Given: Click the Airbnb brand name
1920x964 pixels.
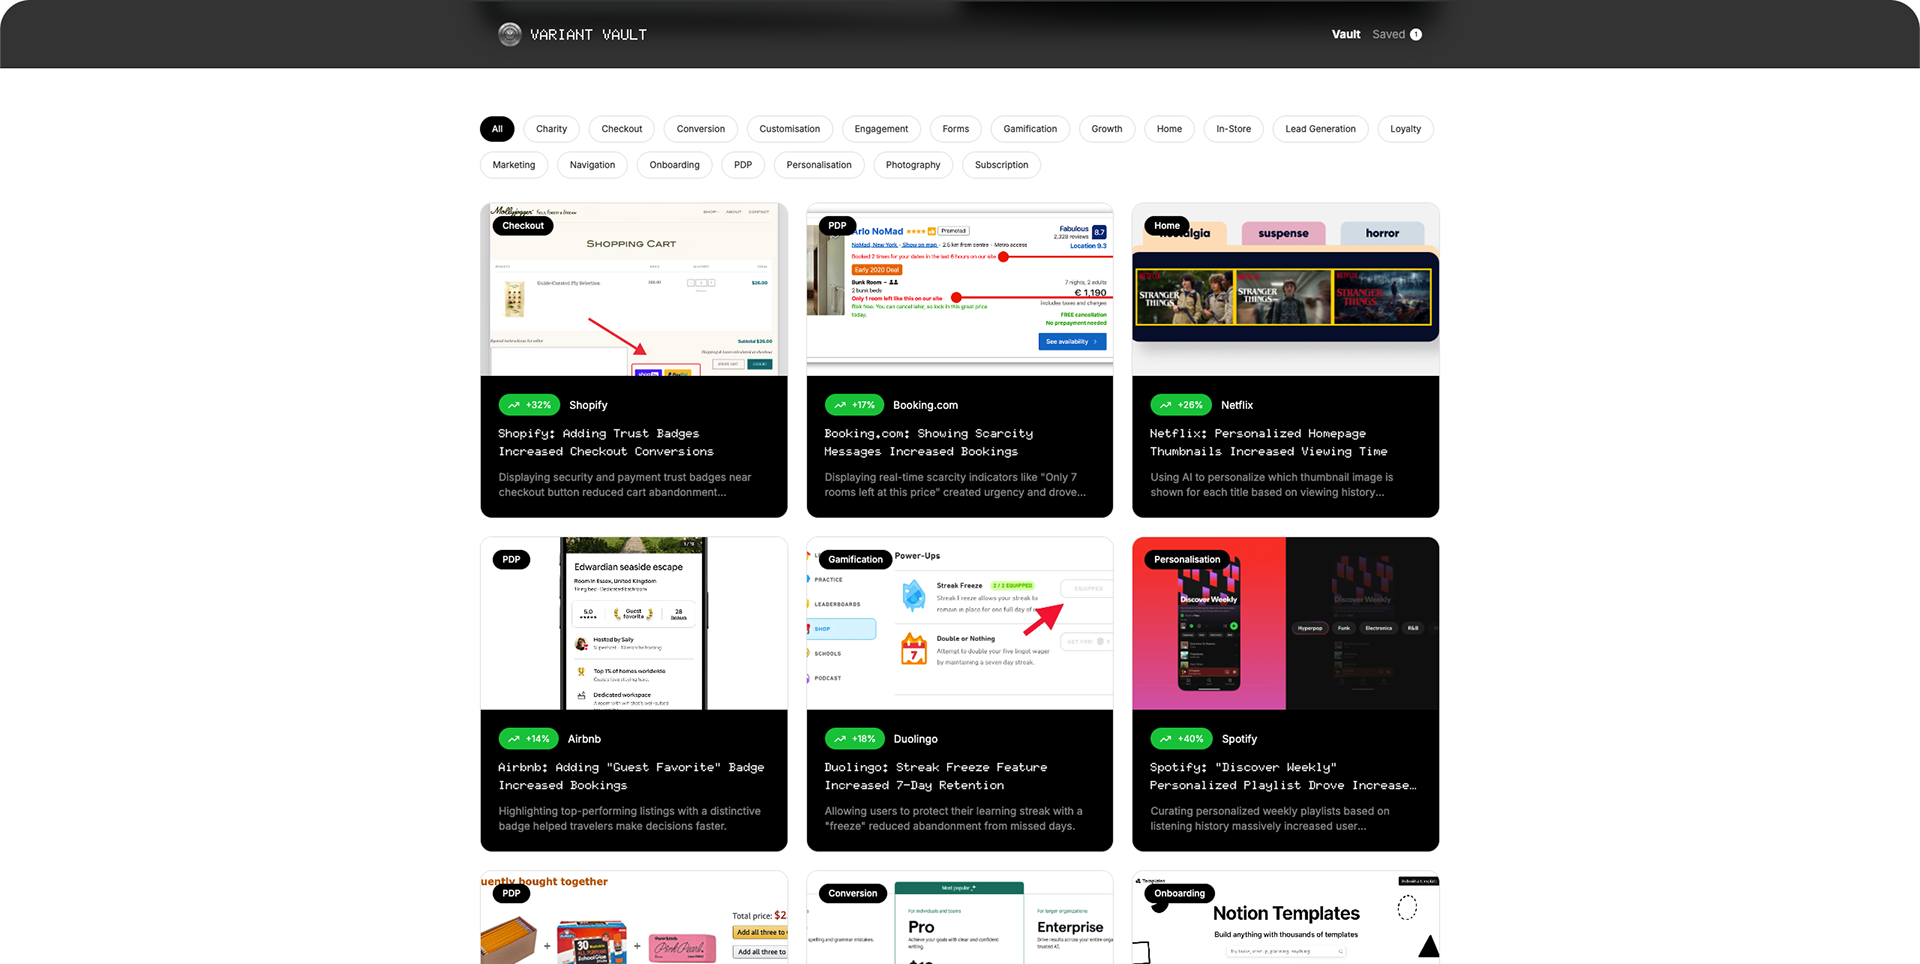Looking at the screenshot, I should pyautogui.click(x=584, y=739).
